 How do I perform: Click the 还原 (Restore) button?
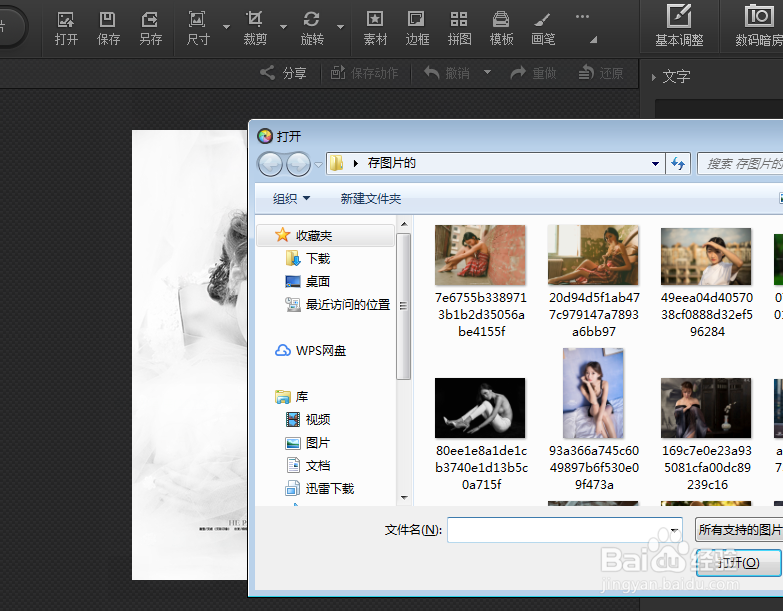[x=601, y=73]
